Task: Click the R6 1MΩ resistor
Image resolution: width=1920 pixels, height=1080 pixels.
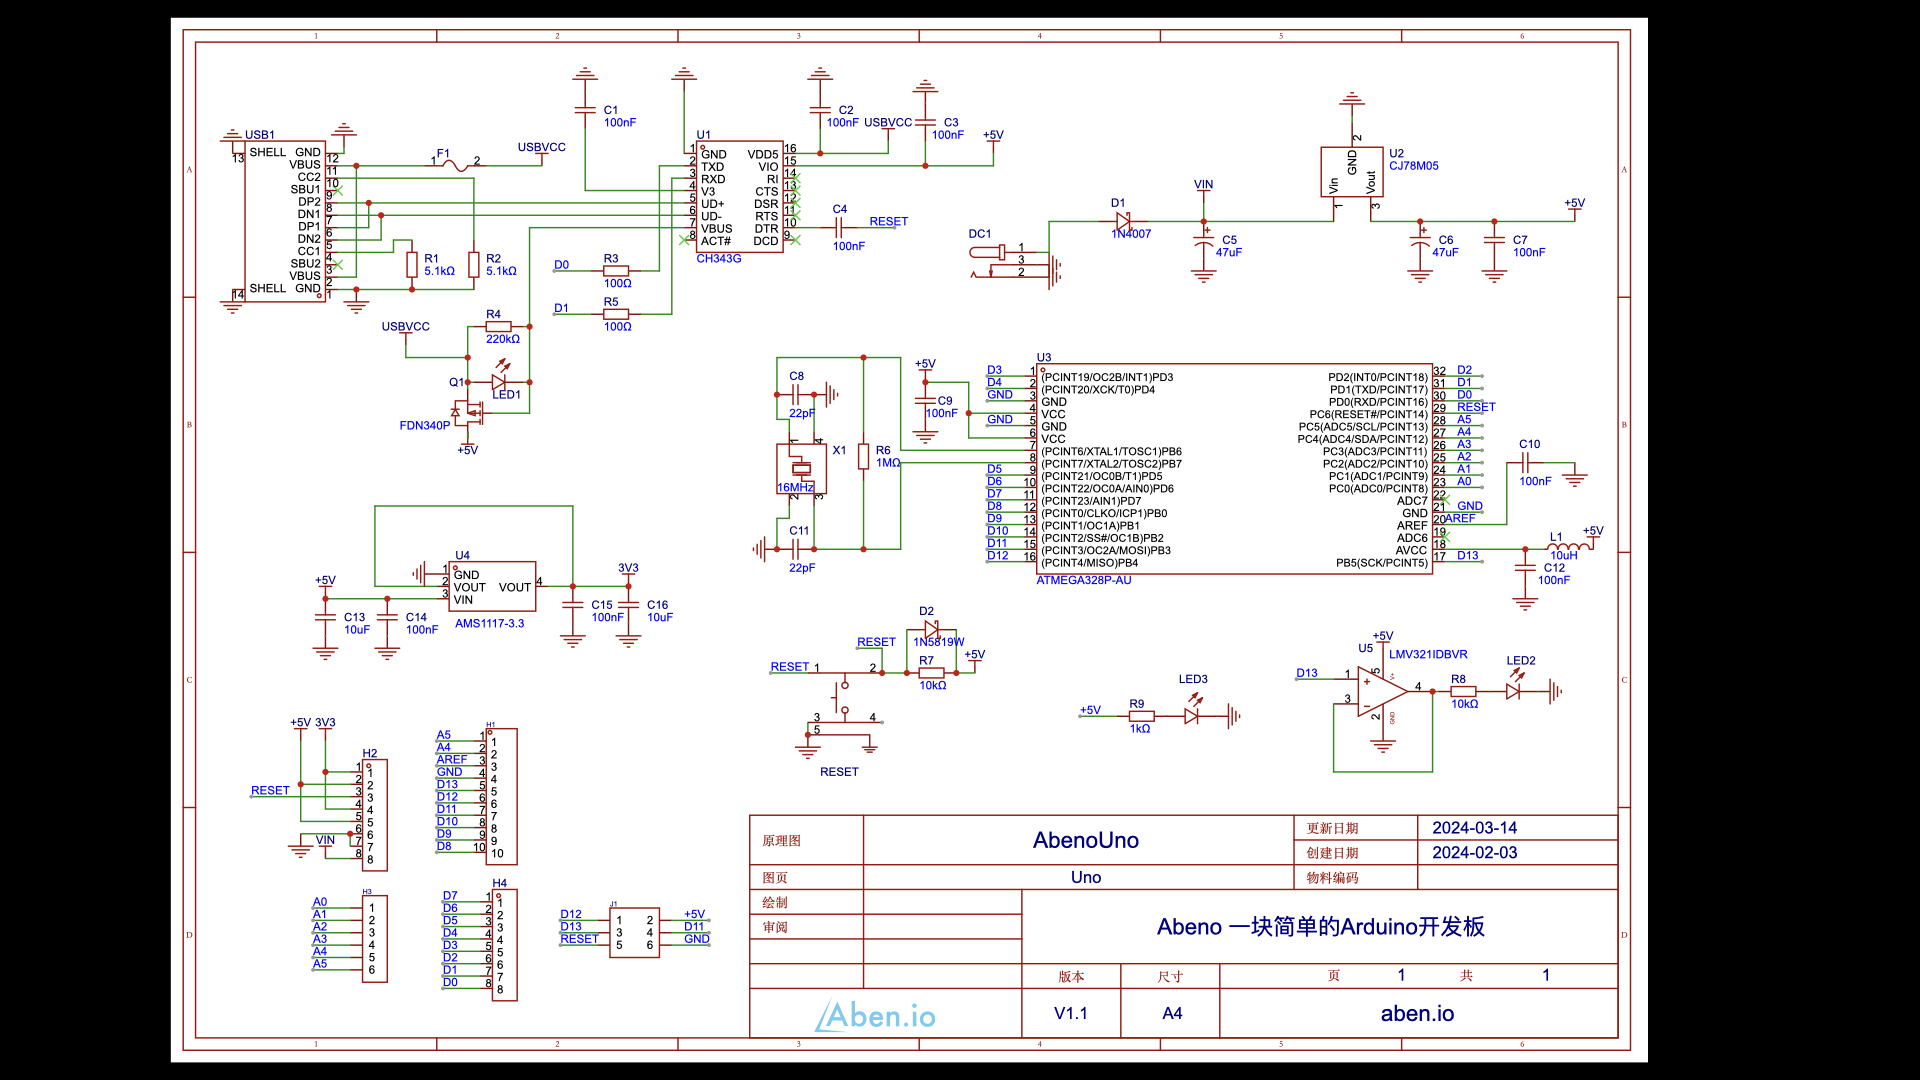Action: pos(863,457)
